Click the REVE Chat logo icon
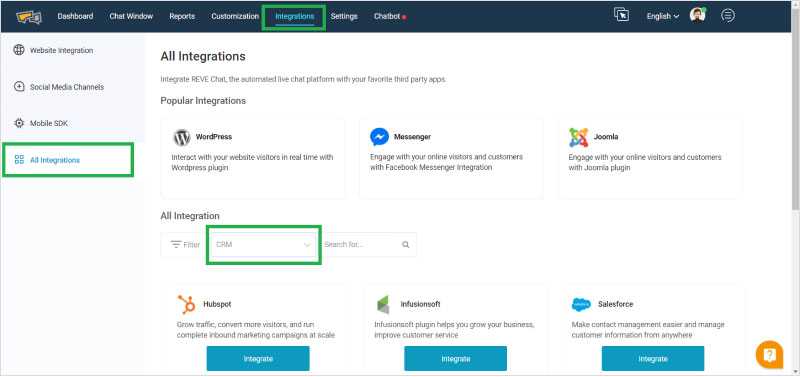This screenshot has height=377, width=800. tap(29, 16)
